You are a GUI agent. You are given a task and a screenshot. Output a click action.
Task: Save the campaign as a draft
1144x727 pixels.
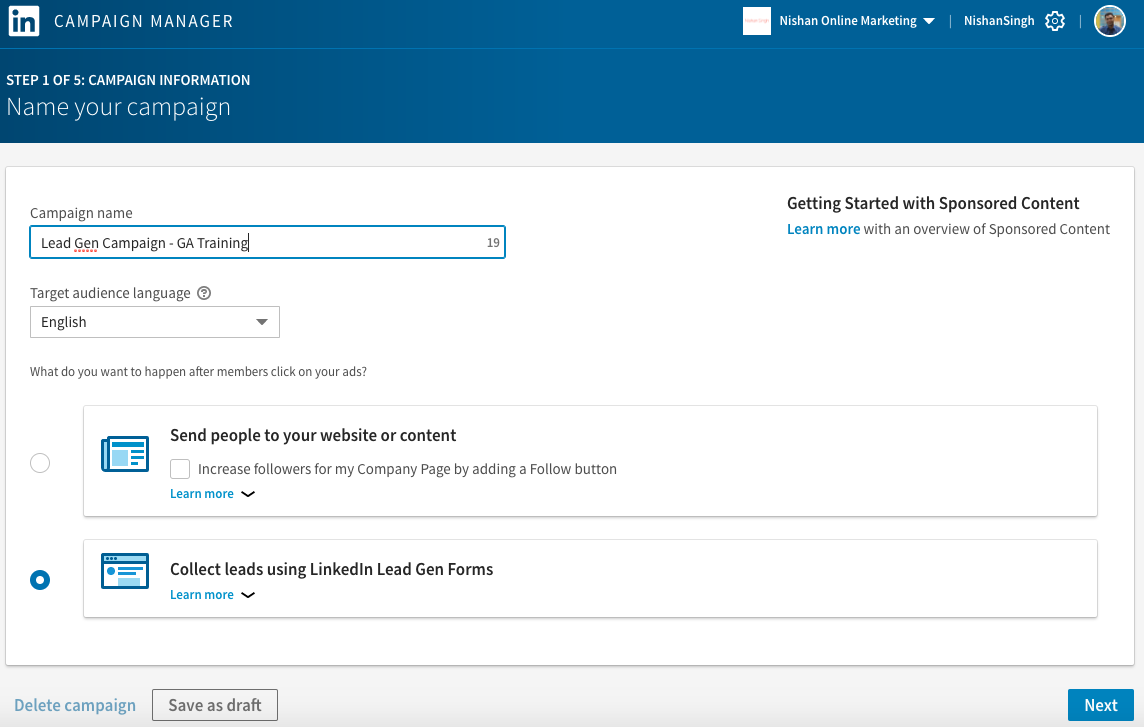pos(214,704)
